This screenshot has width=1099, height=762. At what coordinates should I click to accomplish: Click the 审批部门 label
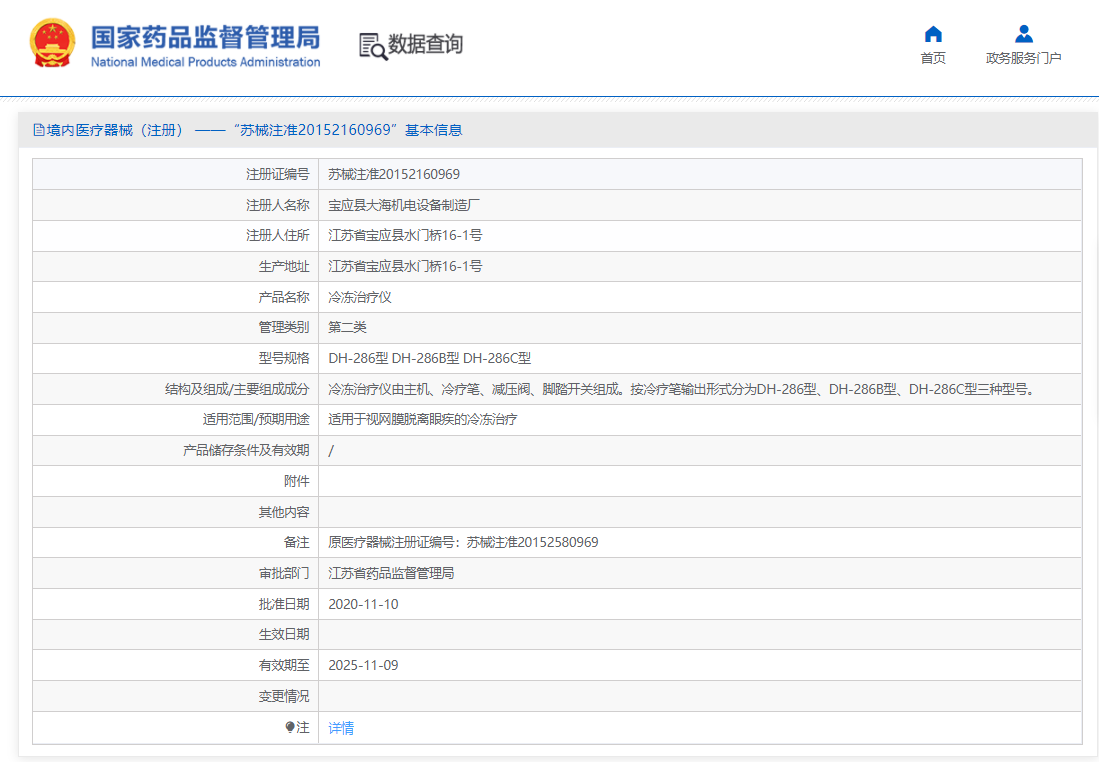284,573
